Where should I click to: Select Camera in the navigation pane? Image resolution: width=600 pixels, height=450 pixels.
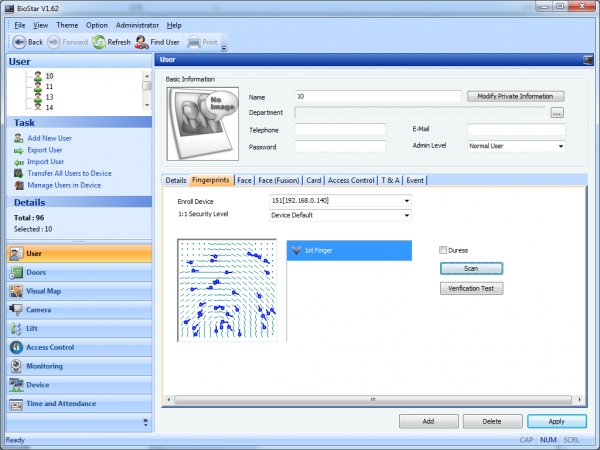40,310
